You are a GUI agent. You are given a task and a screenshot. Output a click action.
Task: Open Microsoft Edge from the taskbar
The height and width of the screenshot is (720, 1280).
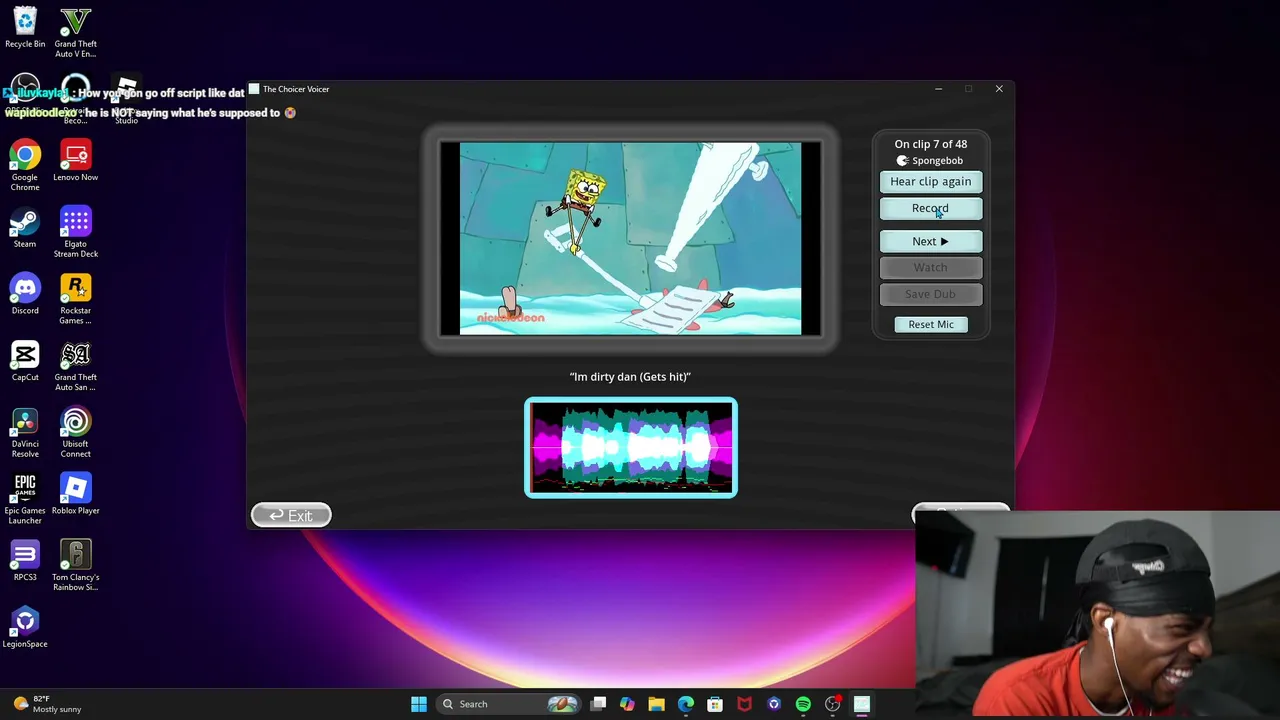pyautogui.click(x=686, y=704)
